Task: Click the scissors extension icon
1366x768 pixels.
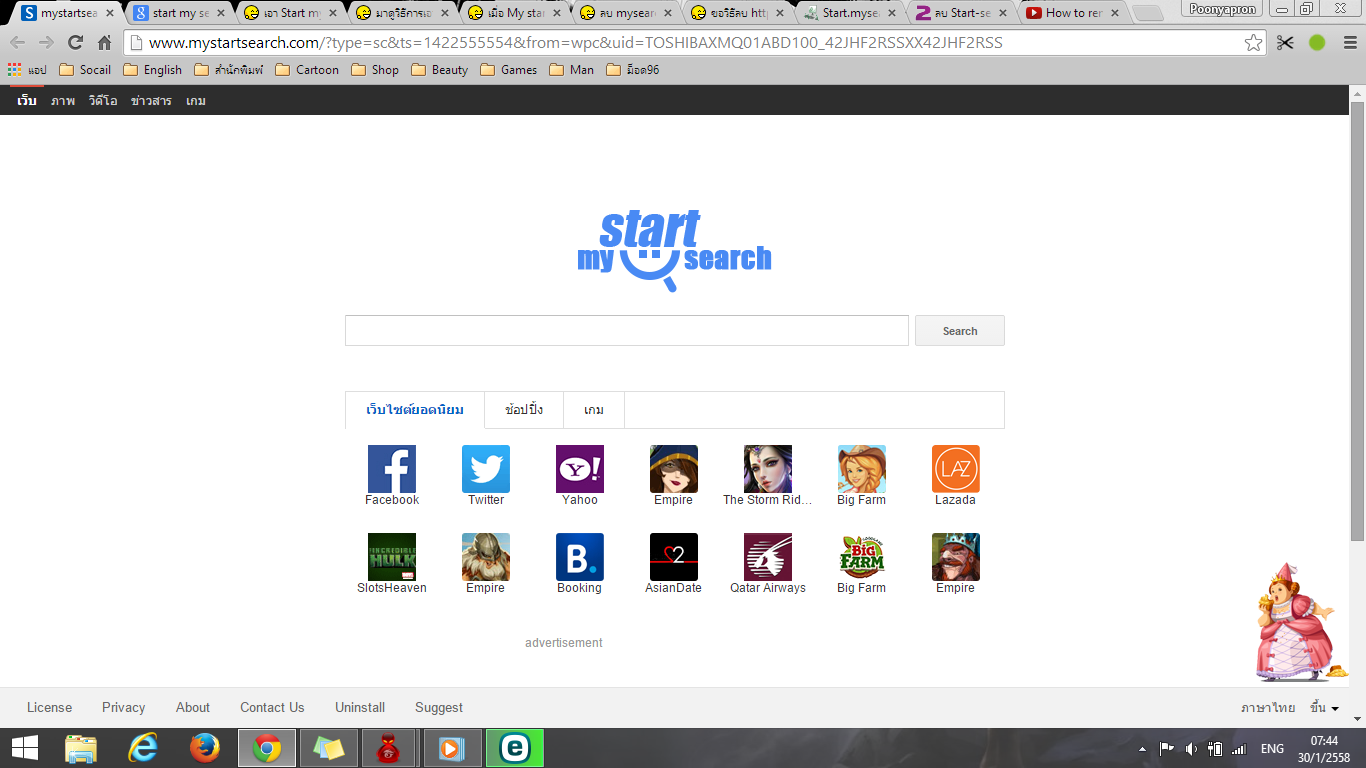Action: [x=1285, y=43]
